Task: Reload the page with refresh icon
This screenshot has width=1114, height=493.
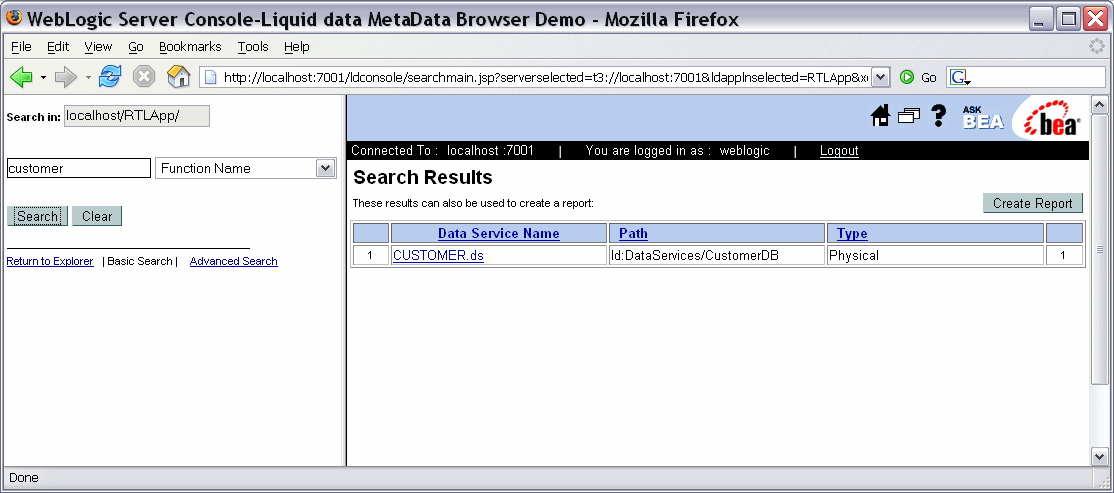Action: (x=109, y=77)
